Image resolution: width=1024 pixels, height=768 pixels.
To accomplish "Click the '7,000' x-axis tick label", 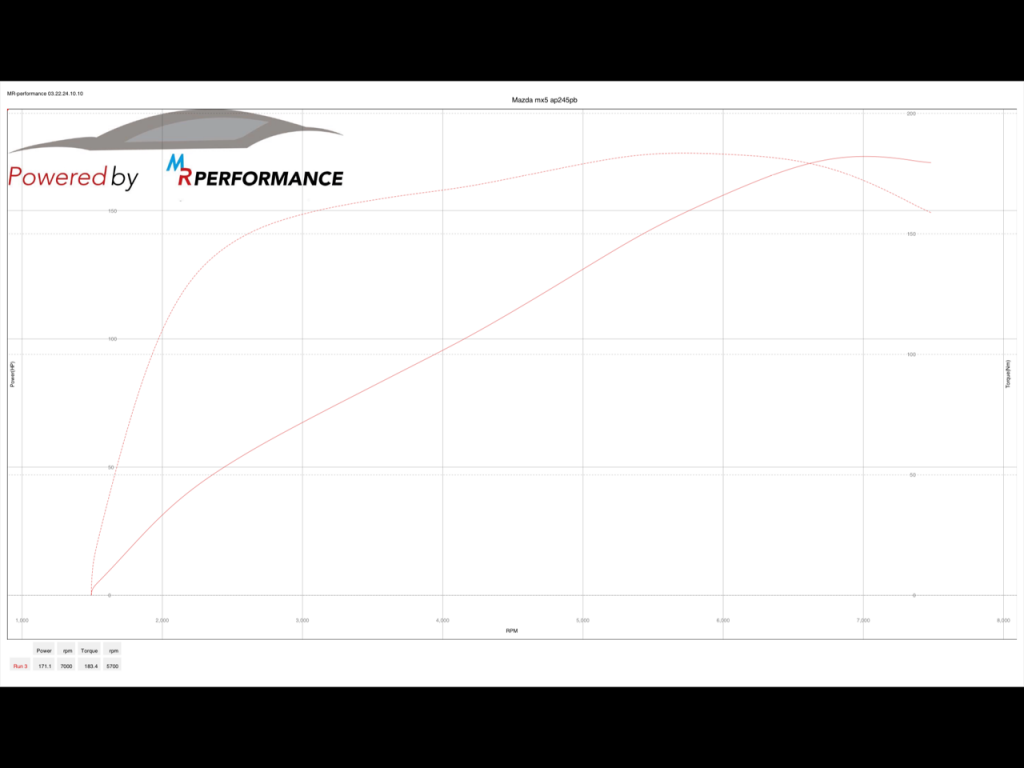I will (863, 620).
